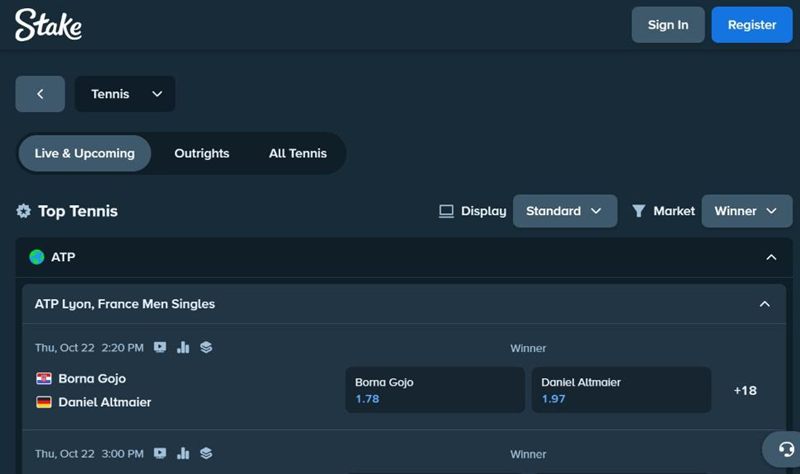Click the Sign In button
Screen dimensions: 800x474
668,24
